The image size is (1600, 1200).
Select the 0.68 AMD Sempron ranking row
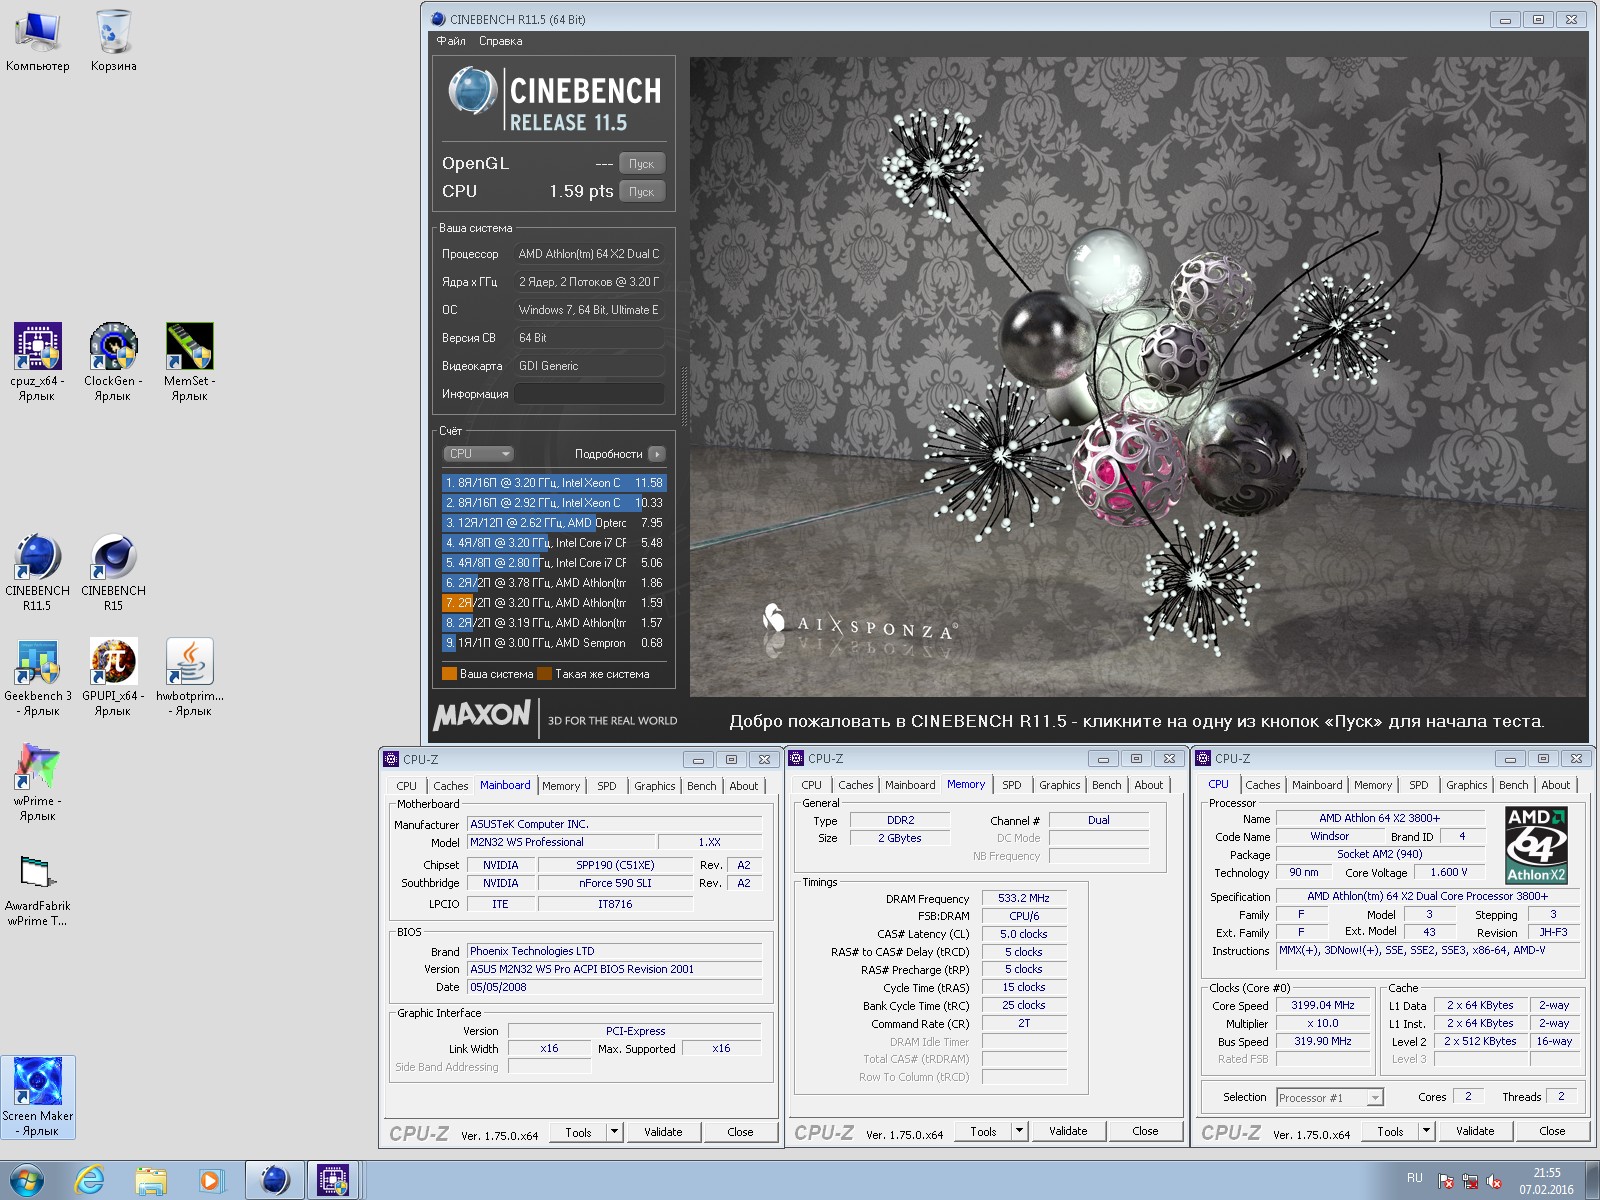(x=553, y=643)
